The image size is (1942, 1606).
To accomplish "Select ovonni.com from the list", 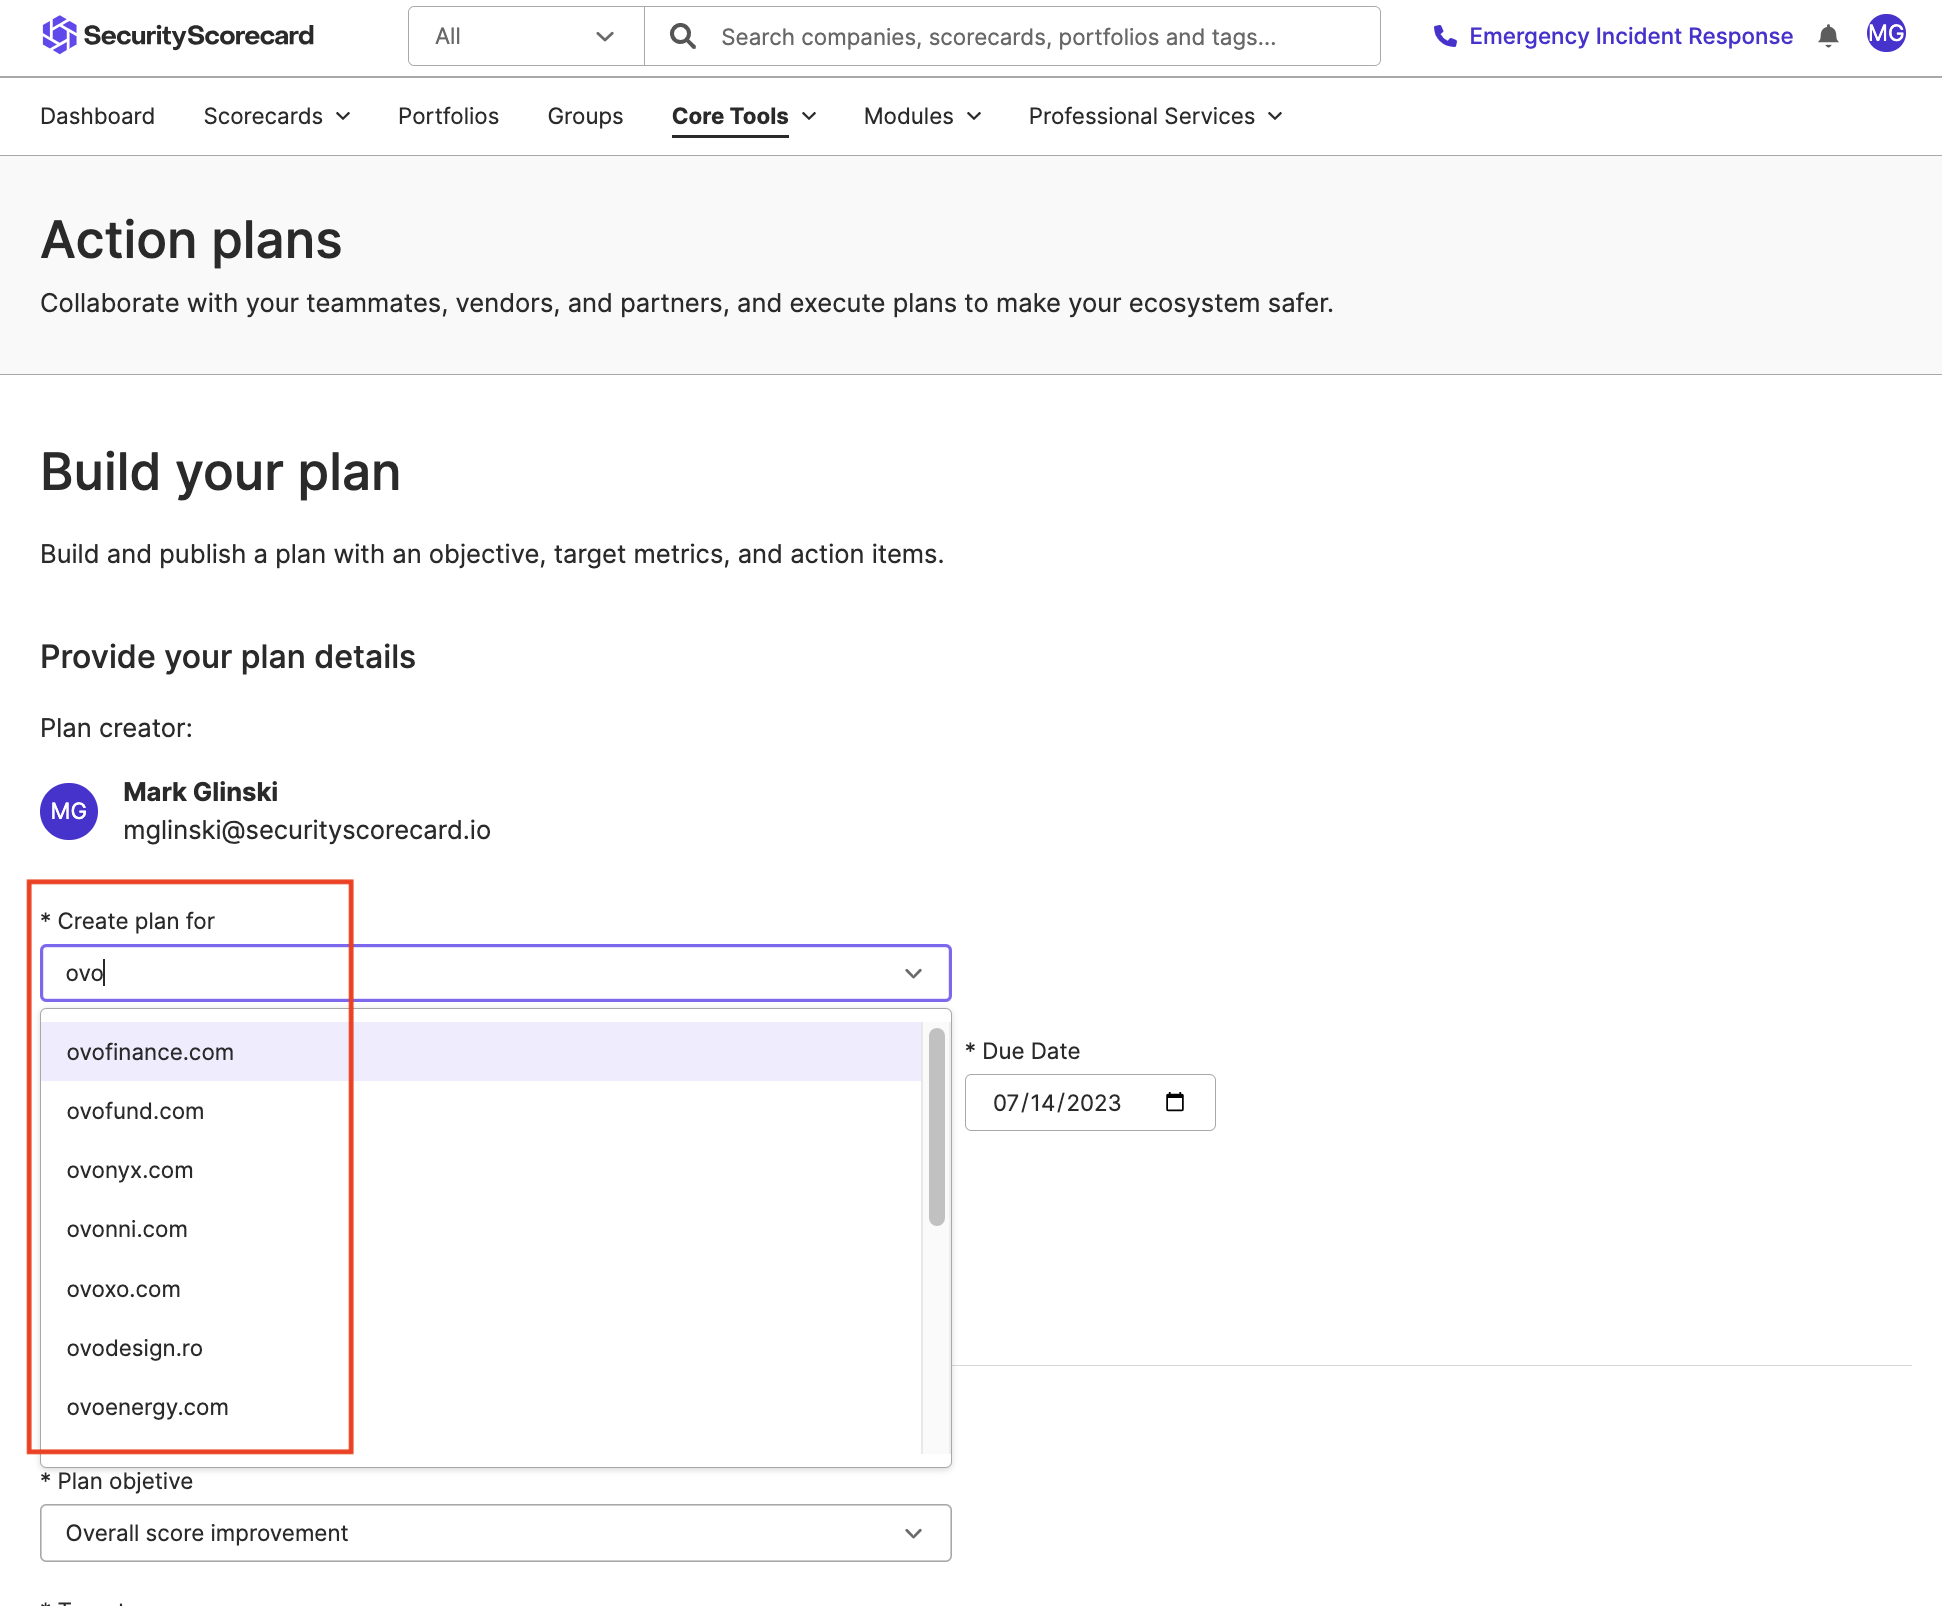I will (x=481, y=1229).
